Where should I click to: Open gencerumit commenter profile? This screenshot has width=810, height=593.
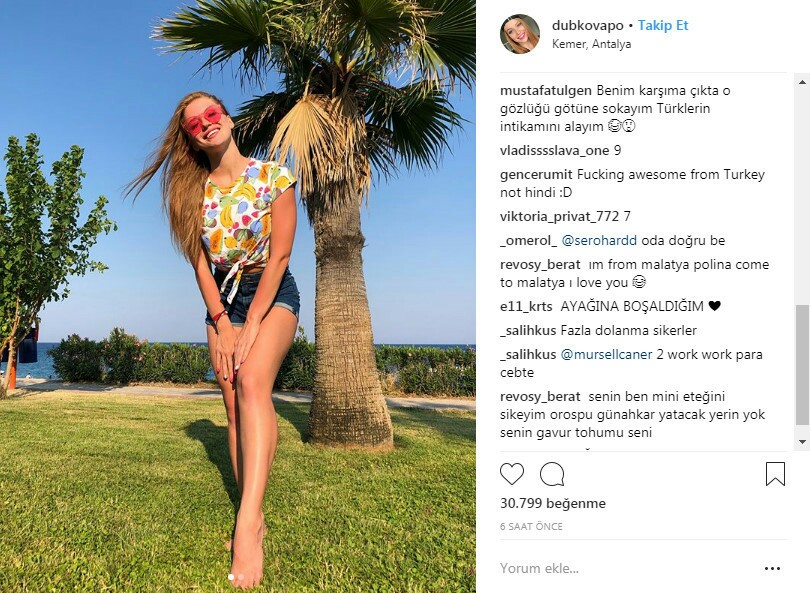(536, 175)
